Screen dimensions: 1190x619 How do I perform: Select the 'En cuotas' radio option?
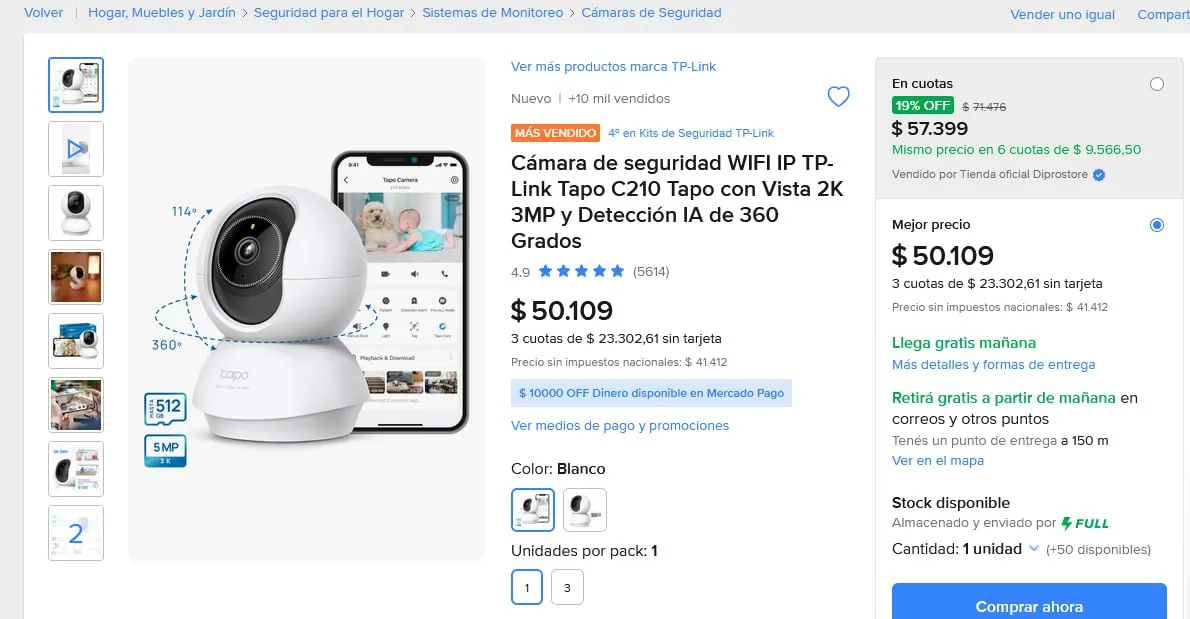1157,84
